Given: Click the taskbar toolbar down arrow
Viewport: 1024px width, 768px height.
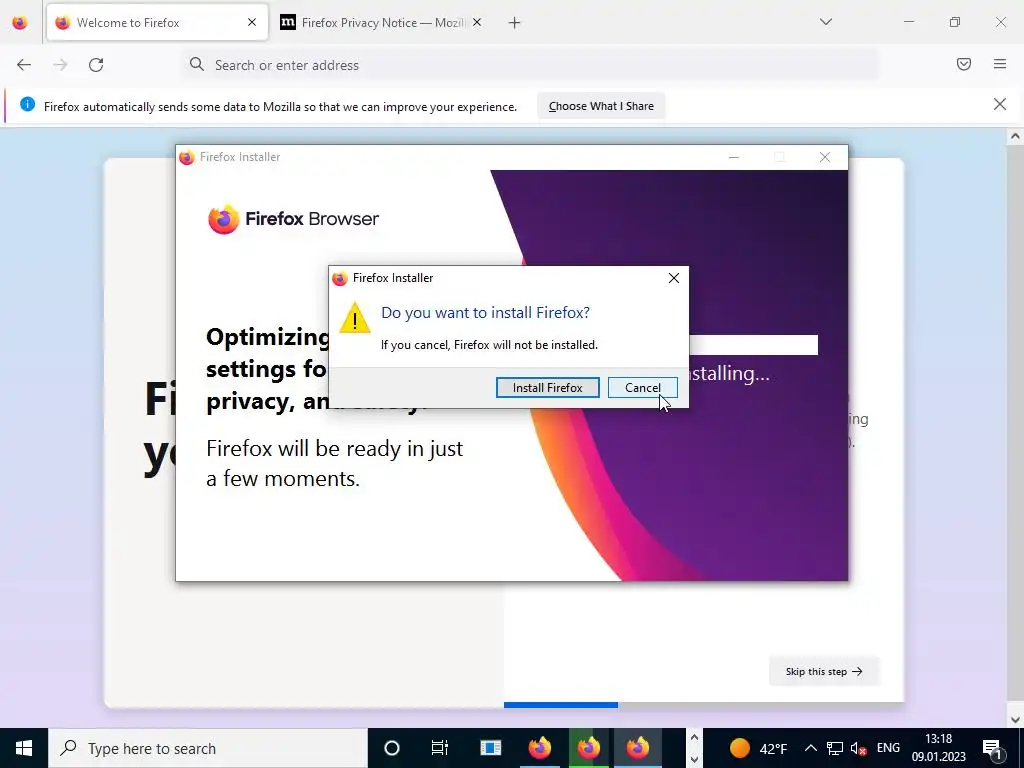Looking at the screenshot, I should click(x=694, y=759).
